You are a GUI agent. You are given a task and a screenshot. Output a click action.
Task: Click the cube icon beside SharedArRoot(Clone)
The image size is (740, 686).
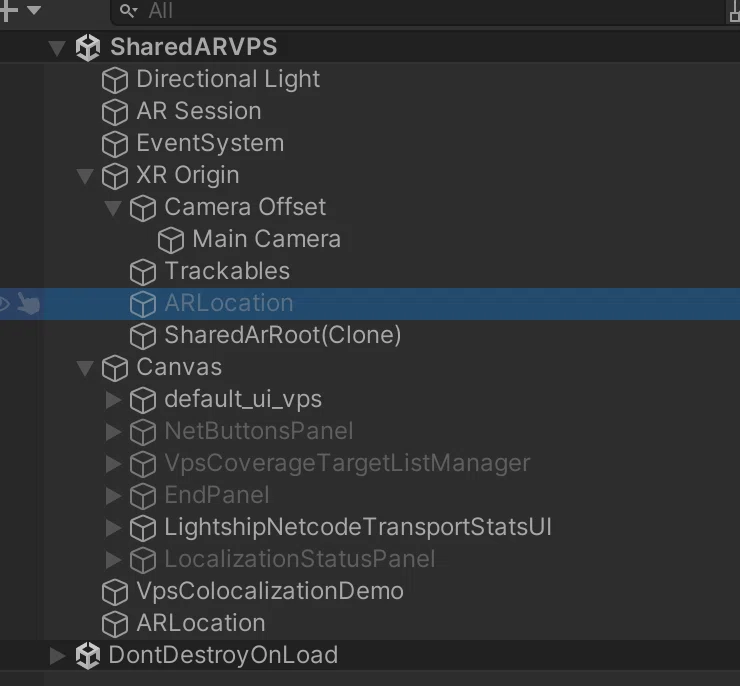[143, 336]
